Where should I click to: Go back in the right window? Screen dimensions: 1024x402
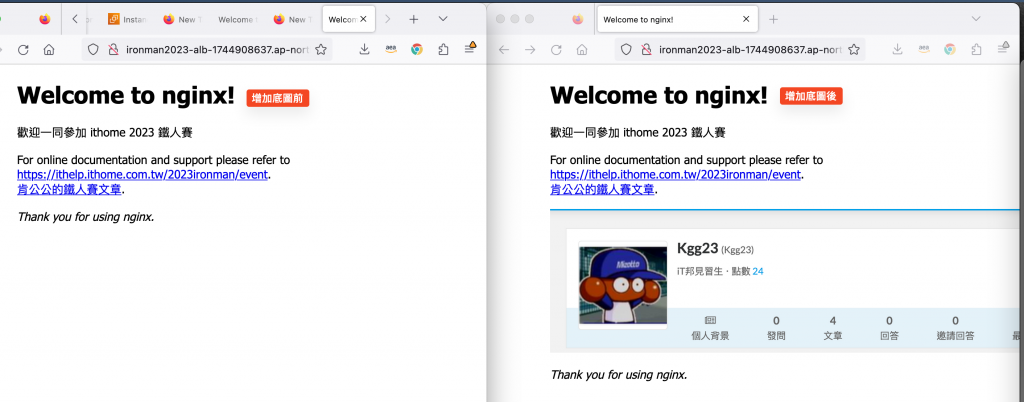pyautogui.click(x=504, y=50)
